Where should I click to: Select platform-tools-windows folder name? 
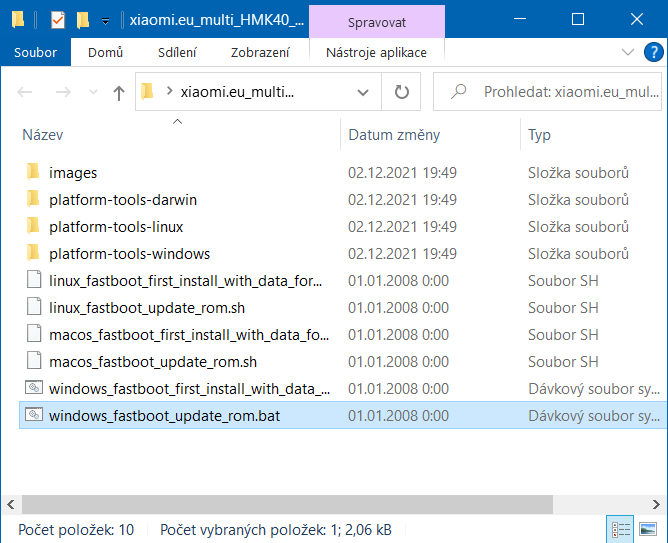(130, 254)
